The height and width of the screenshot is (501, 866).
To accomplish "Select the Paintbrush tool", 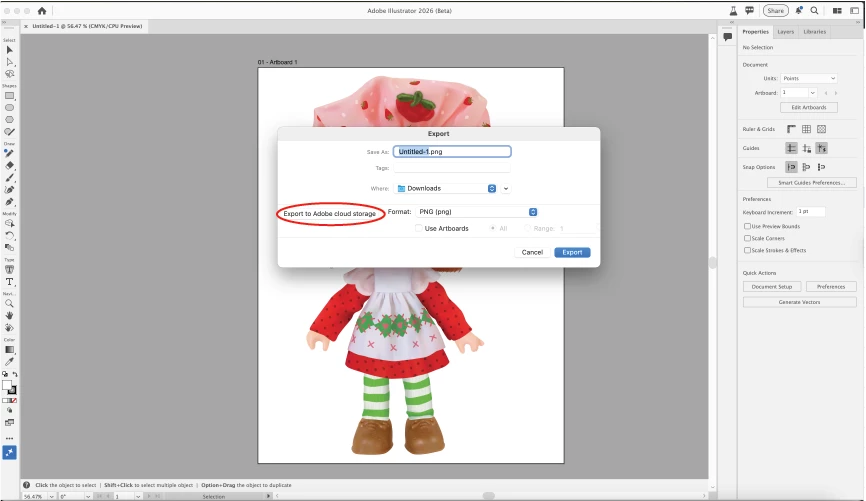I will coord(9,177).
